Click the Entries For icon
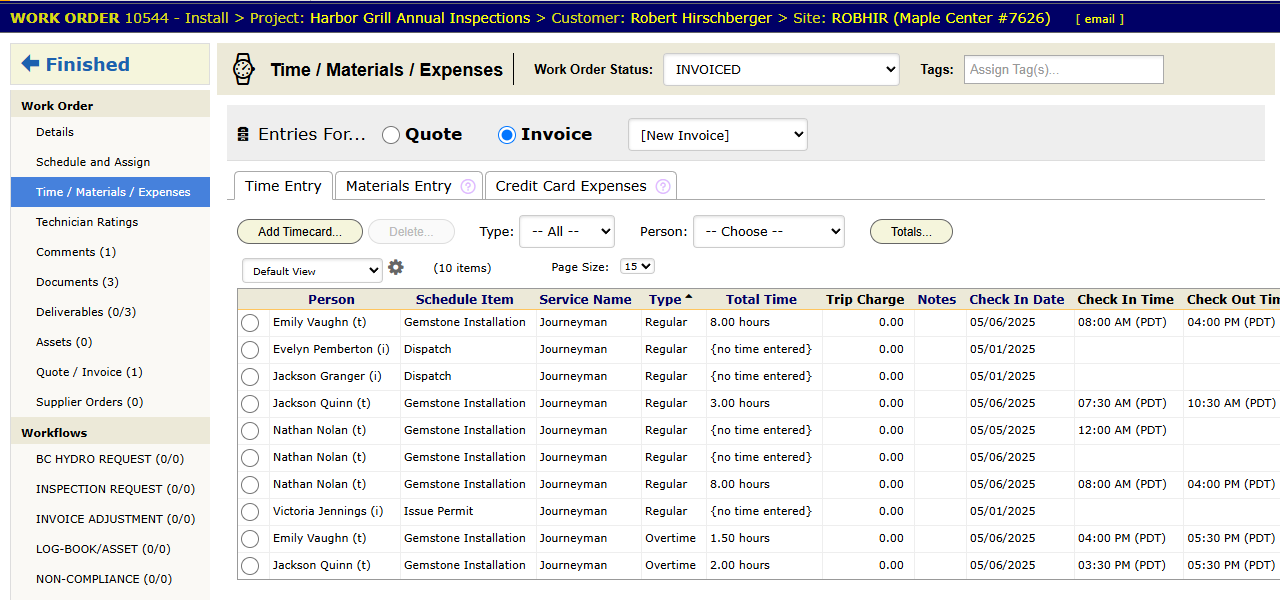This screenshot has width=1280, height=600. [x=243, y=135]
